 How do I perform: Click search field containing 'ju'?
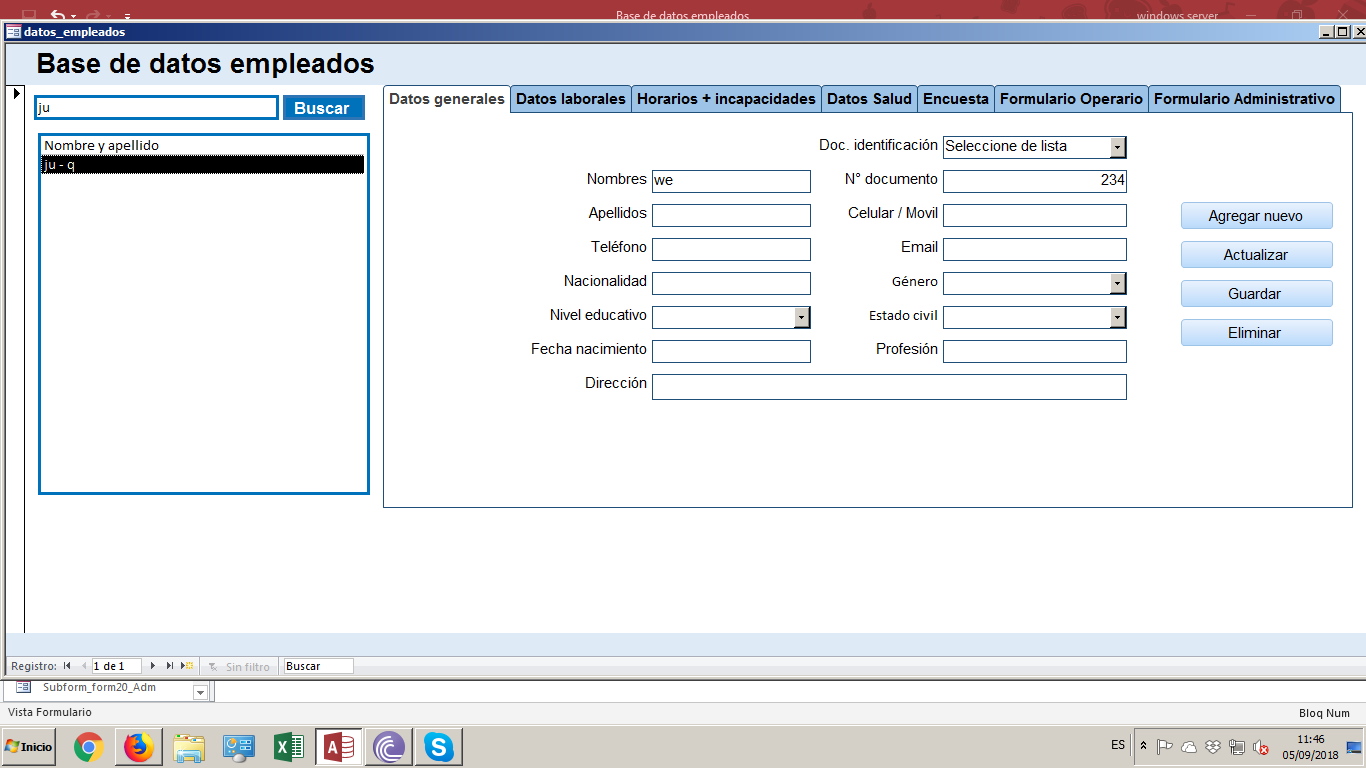coord(156,108)
